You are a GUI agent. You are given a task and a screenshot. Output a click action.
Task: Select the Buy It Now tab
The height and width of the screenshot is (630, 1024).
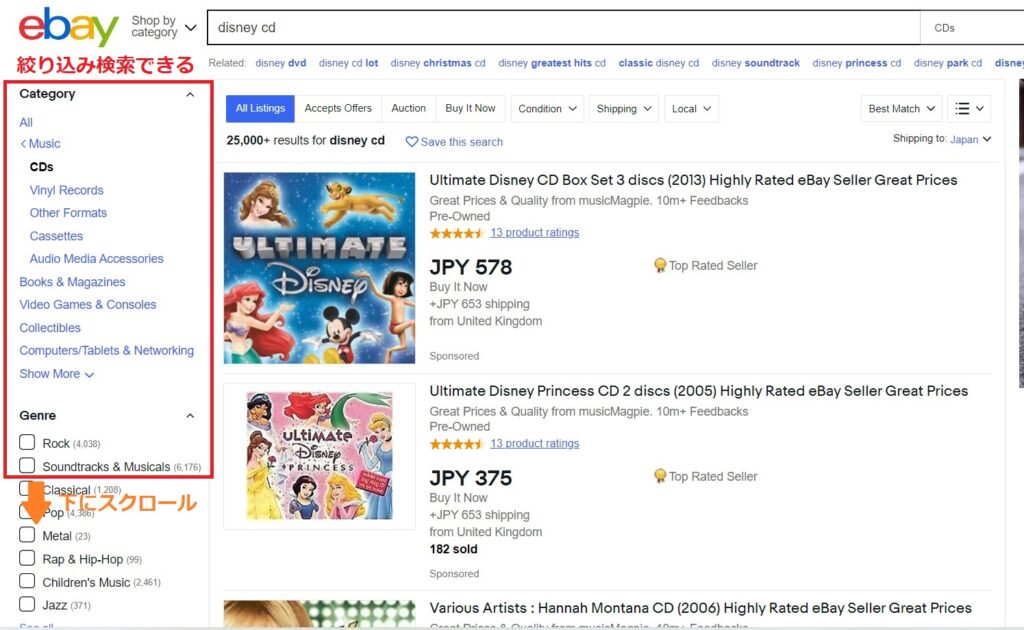tap(470, 108)
